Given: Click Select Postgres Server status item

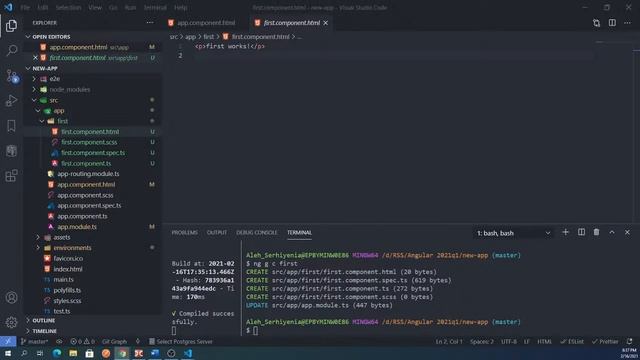Looking at the screenshot, I should pos(180,341).
